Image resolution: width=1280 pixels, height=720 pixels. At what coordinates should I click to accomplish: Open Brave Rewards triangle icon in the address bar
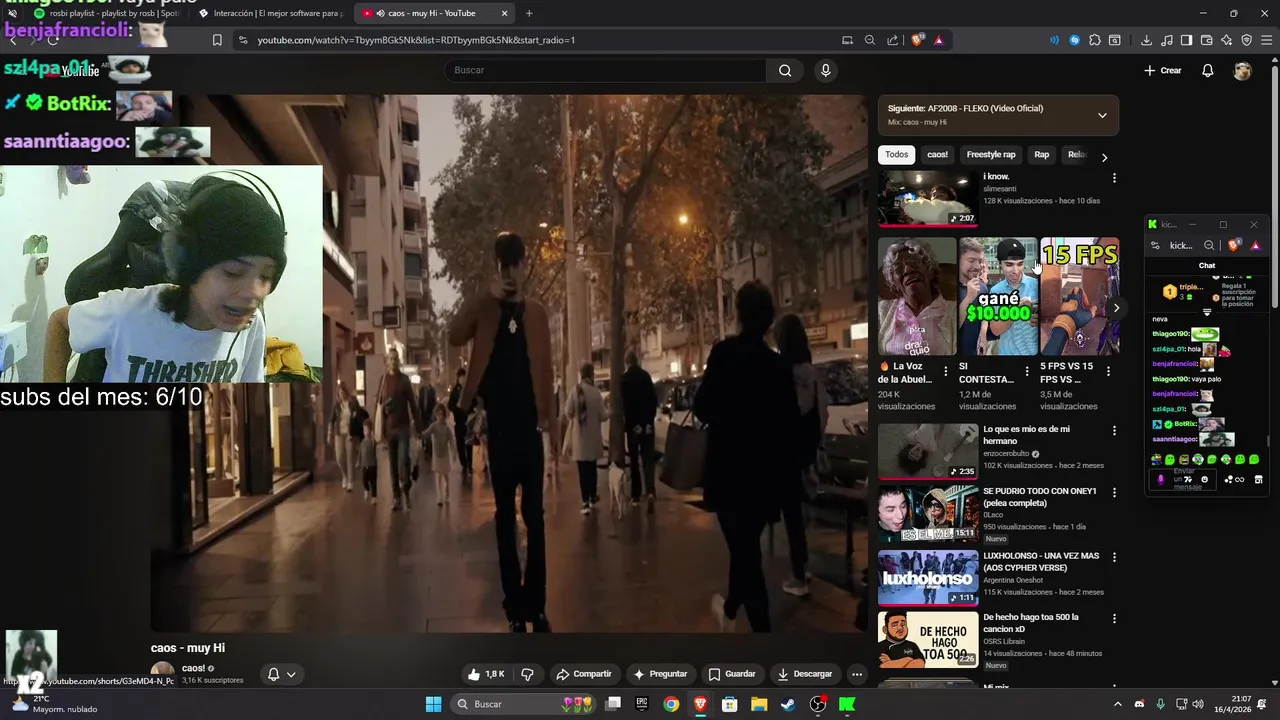938,40
